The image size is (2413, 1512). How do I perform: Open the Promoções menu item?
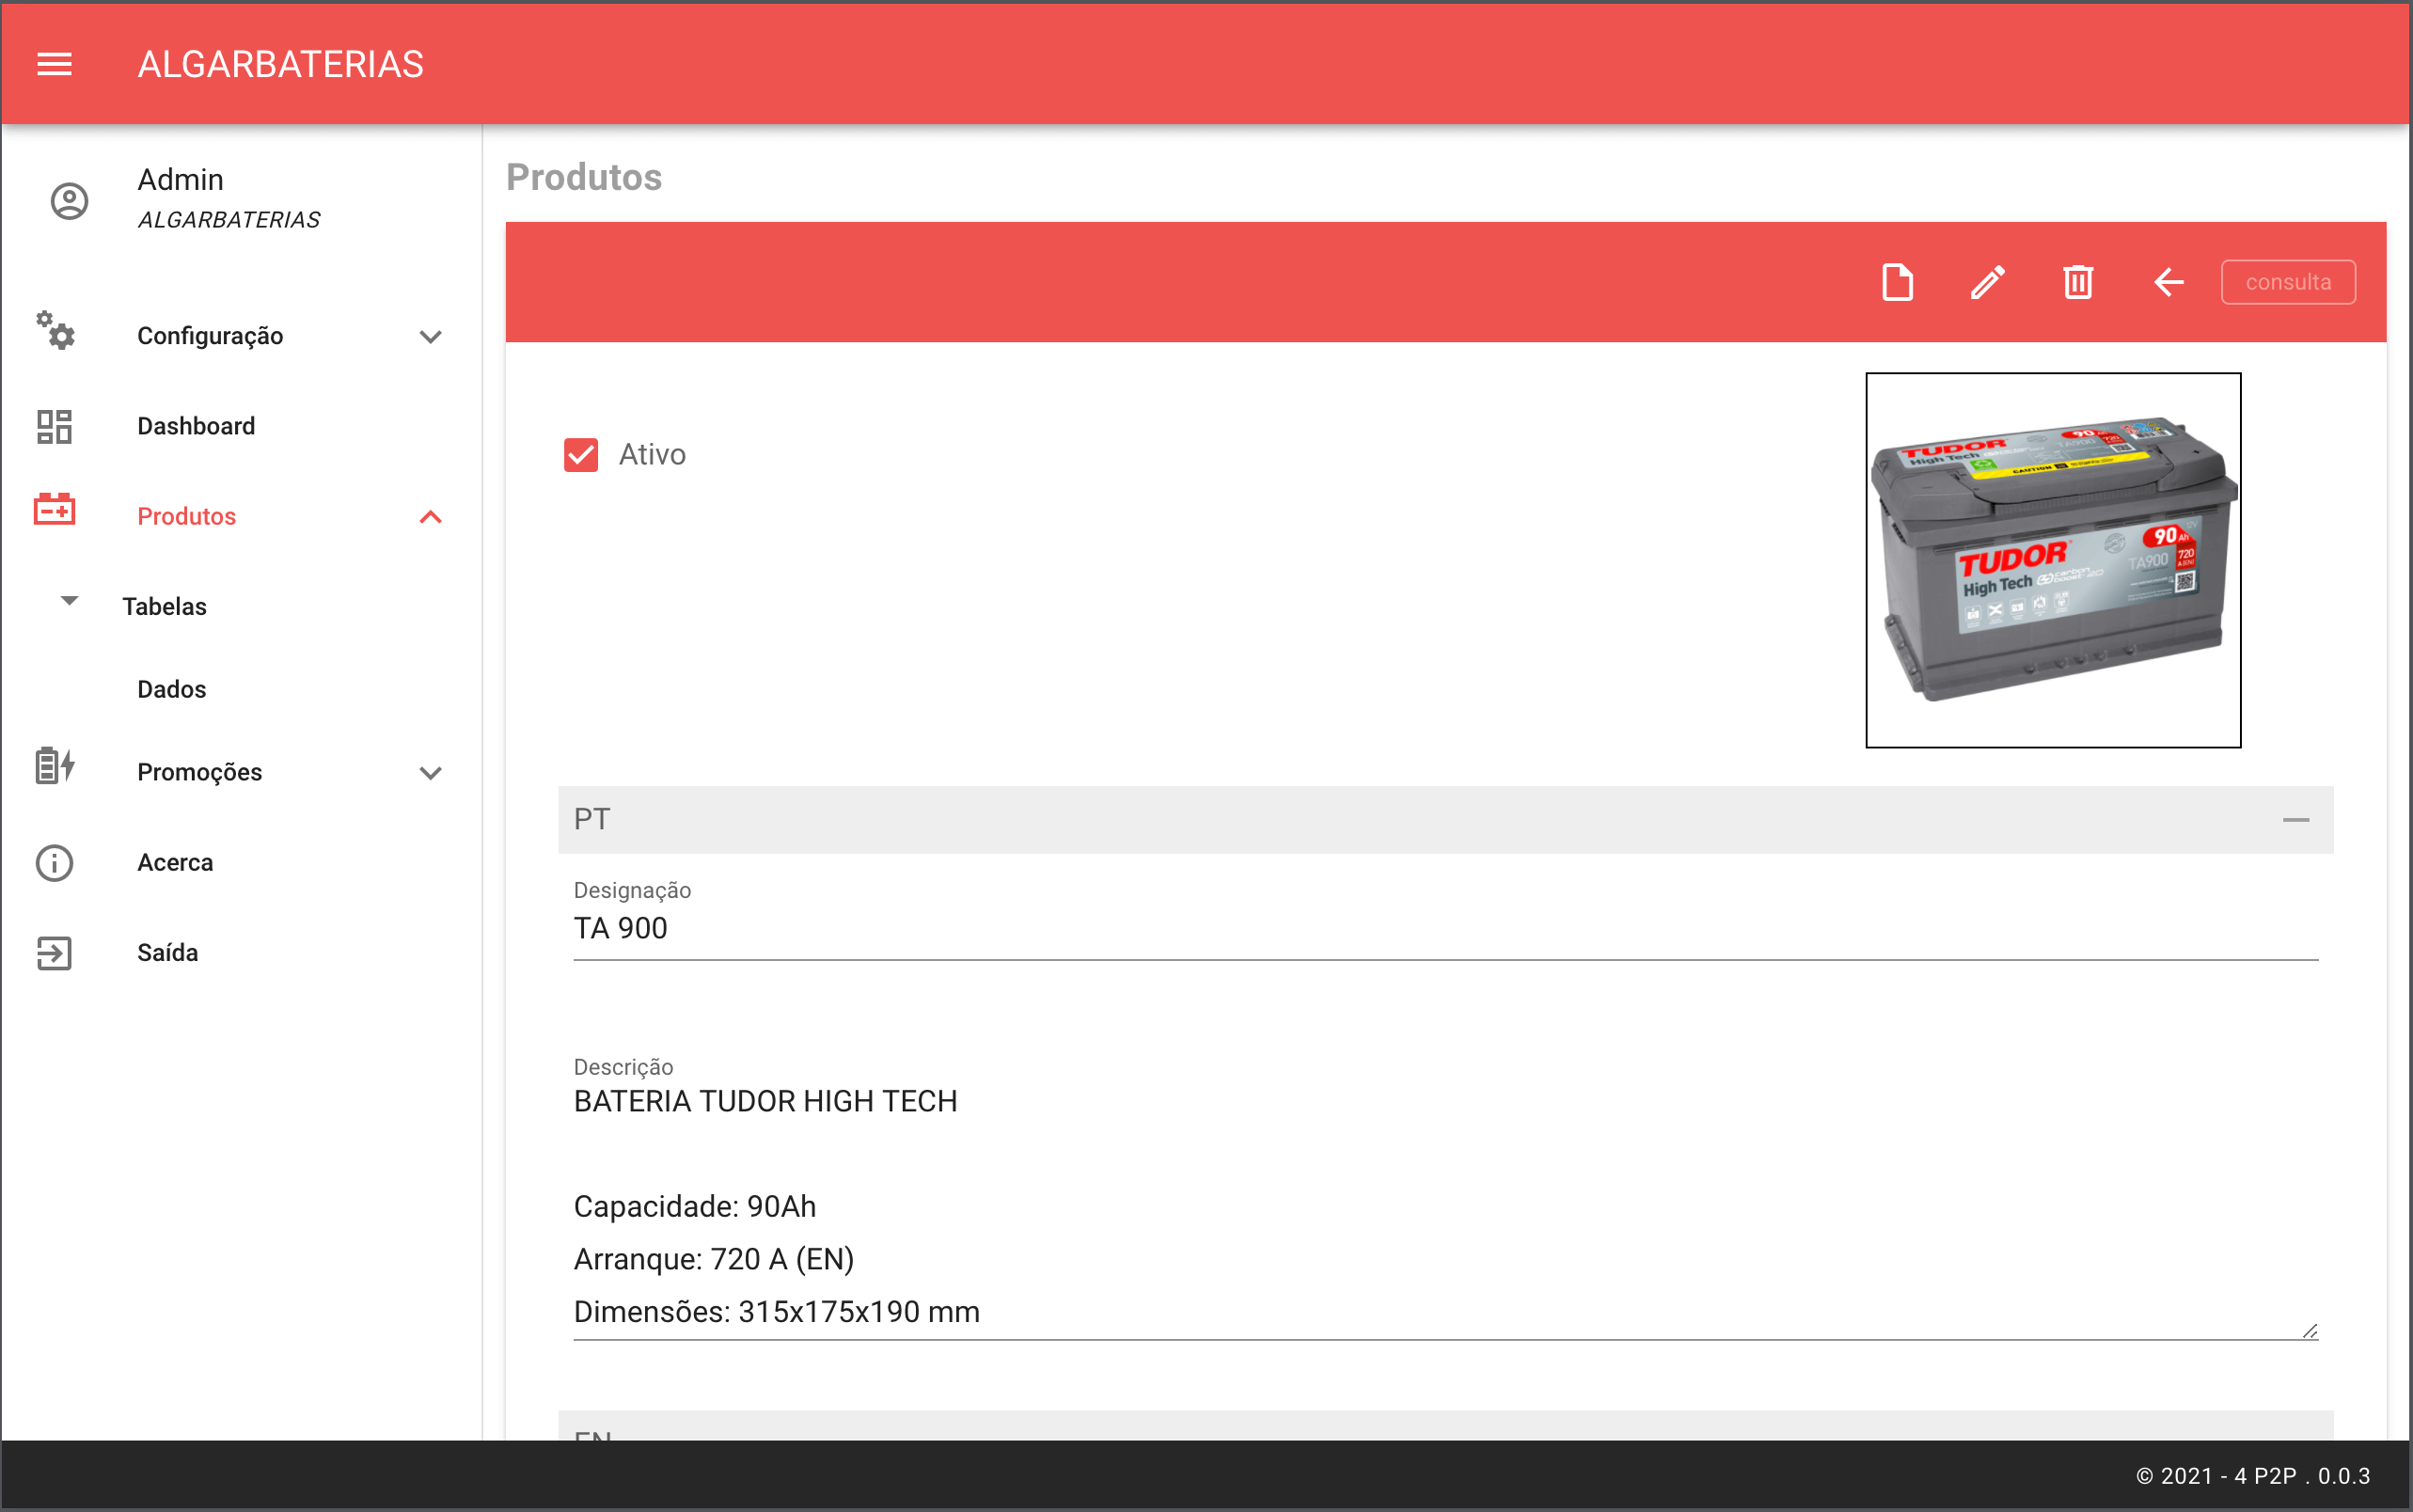coord(200,772)
